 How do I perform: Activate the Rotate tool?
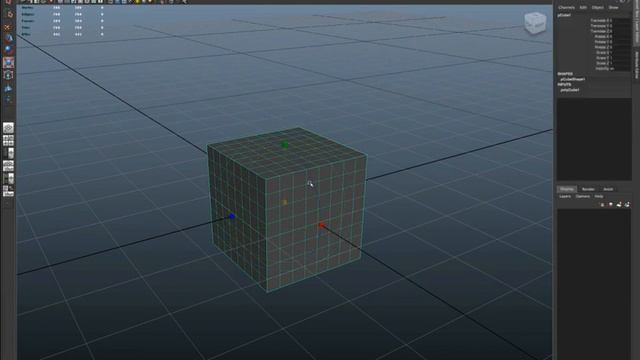[x=9, y=49]
